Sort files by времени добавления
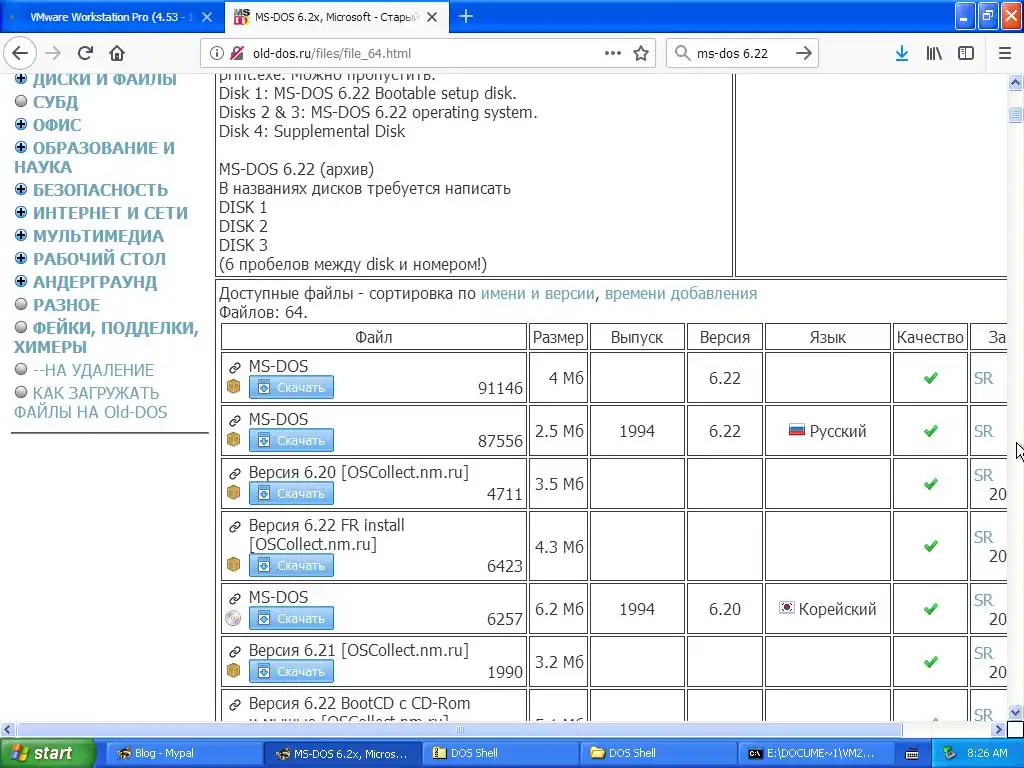1024x768 pixels. [680, 294]
